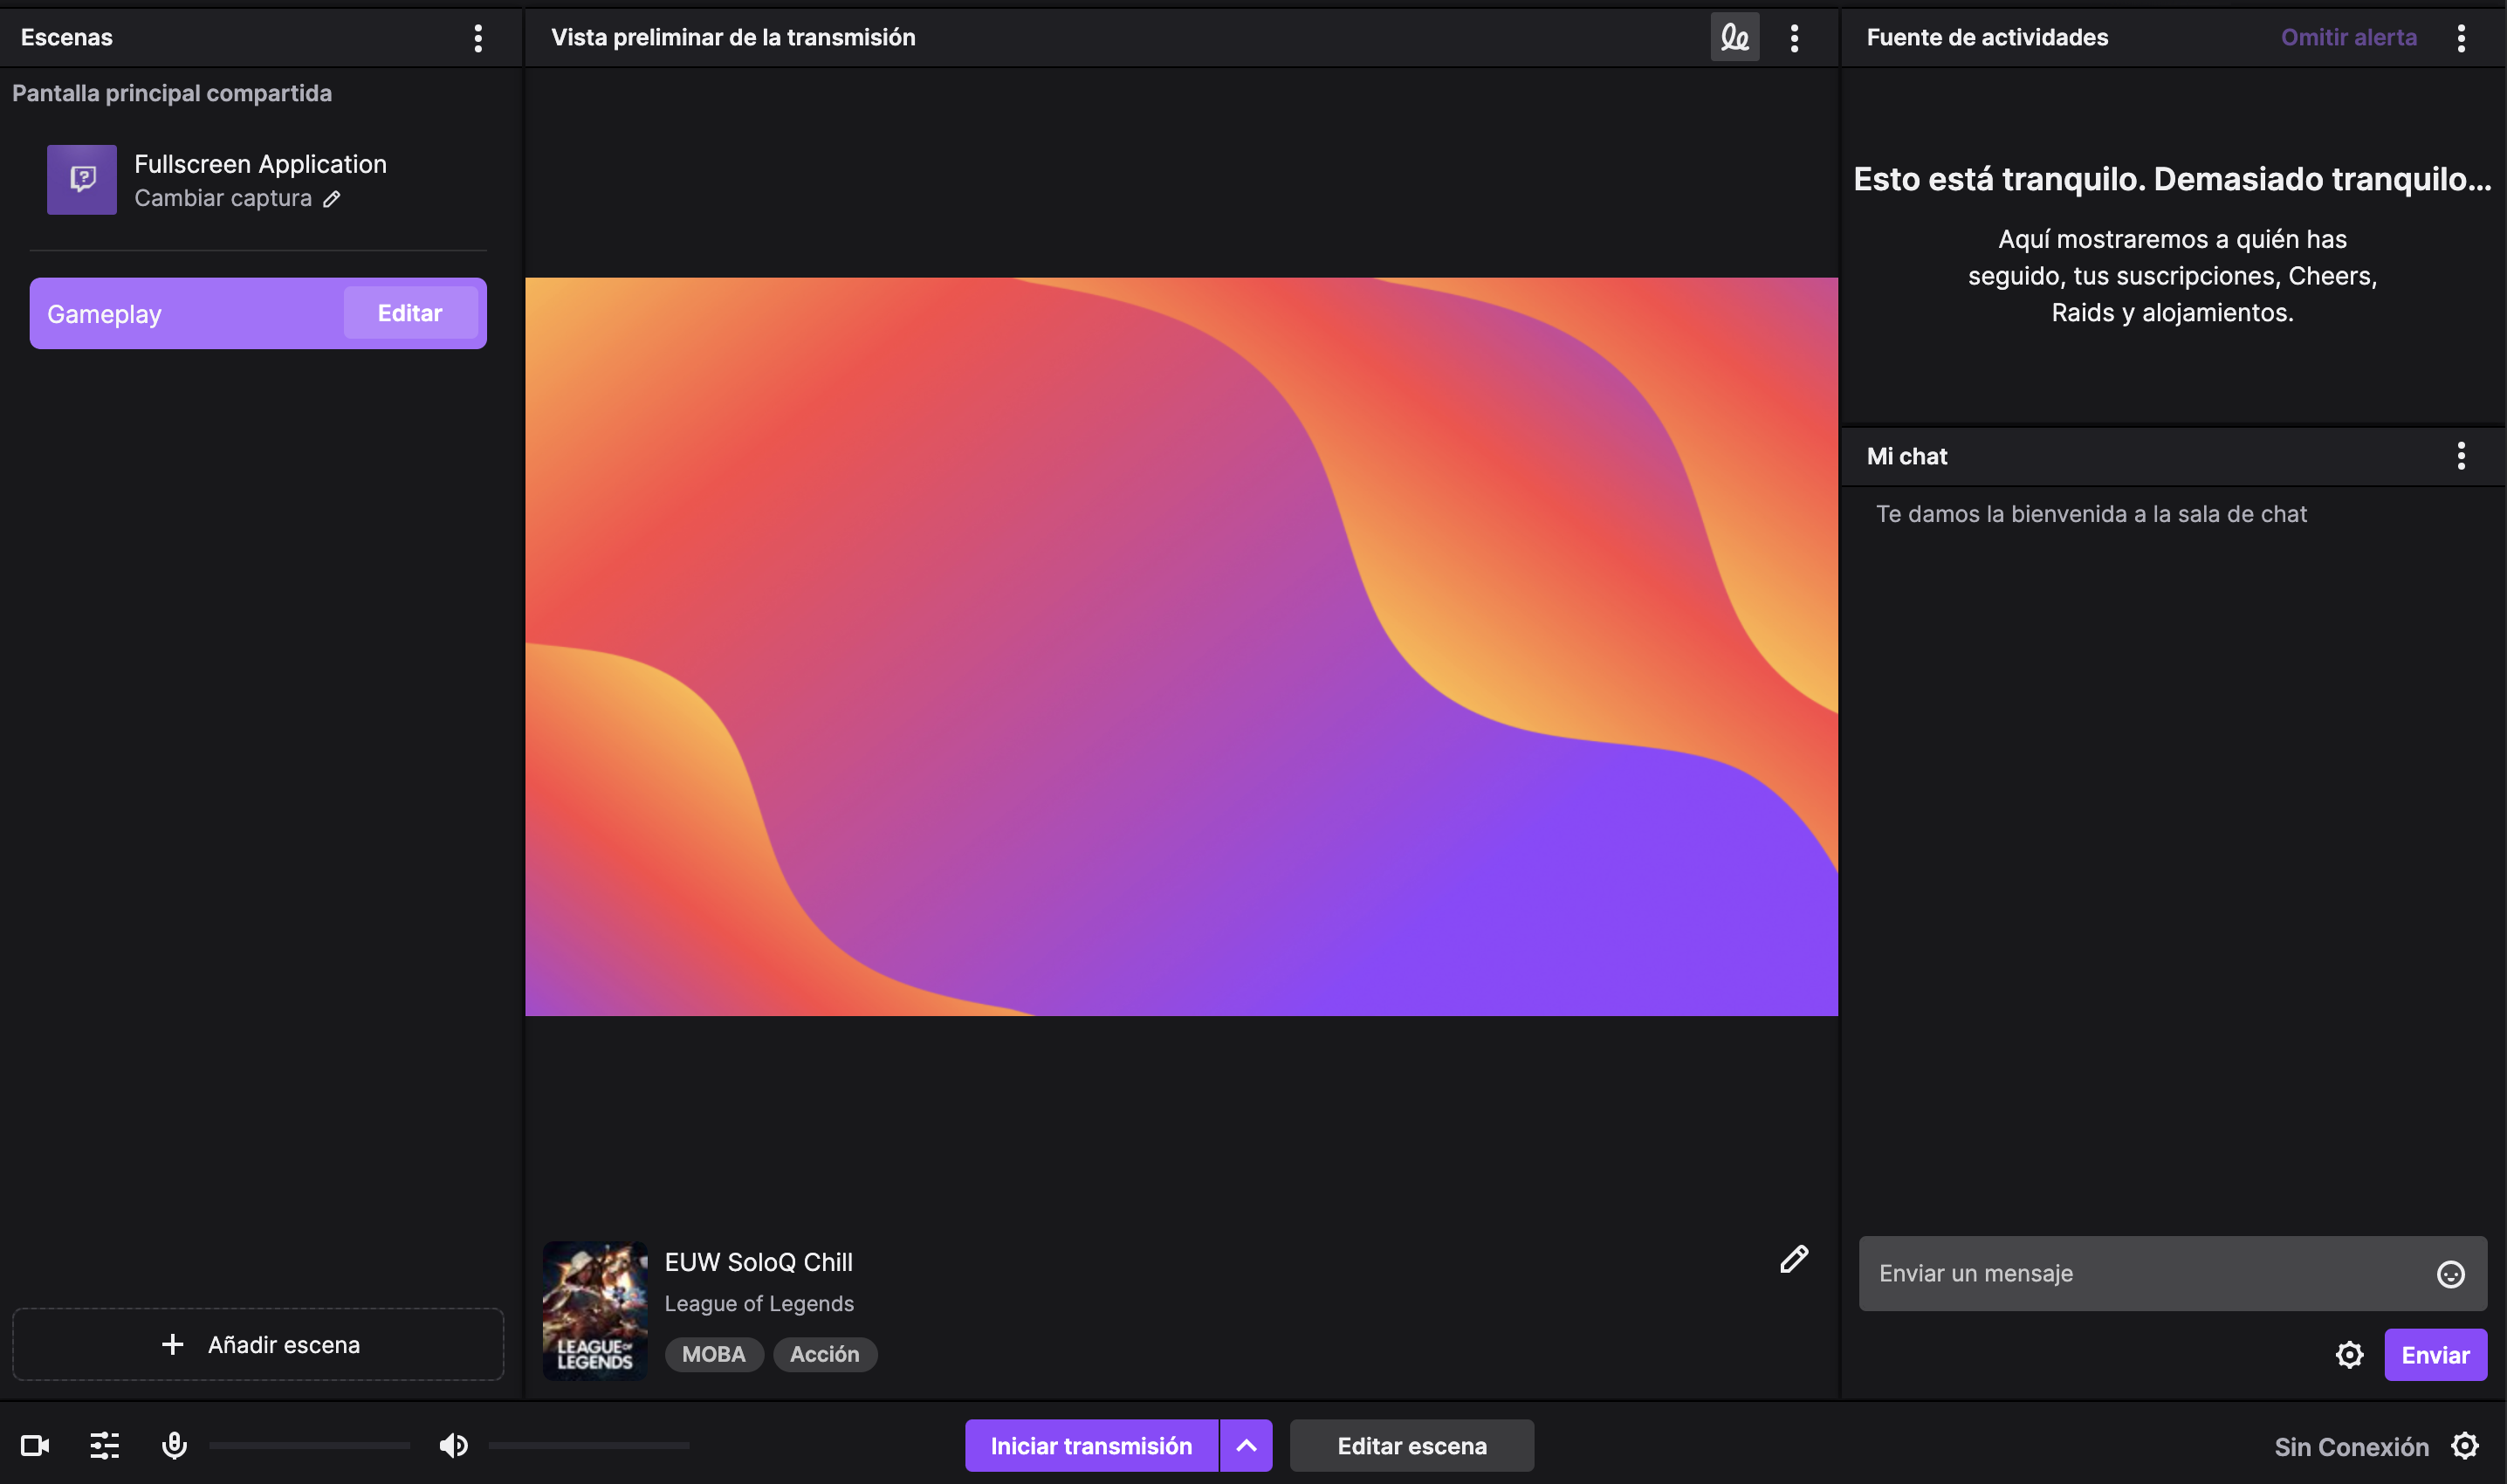2507x1484 pixels.
Task: Click the Enviar un mensaje field
Action: click(x=2172, y=1274)
